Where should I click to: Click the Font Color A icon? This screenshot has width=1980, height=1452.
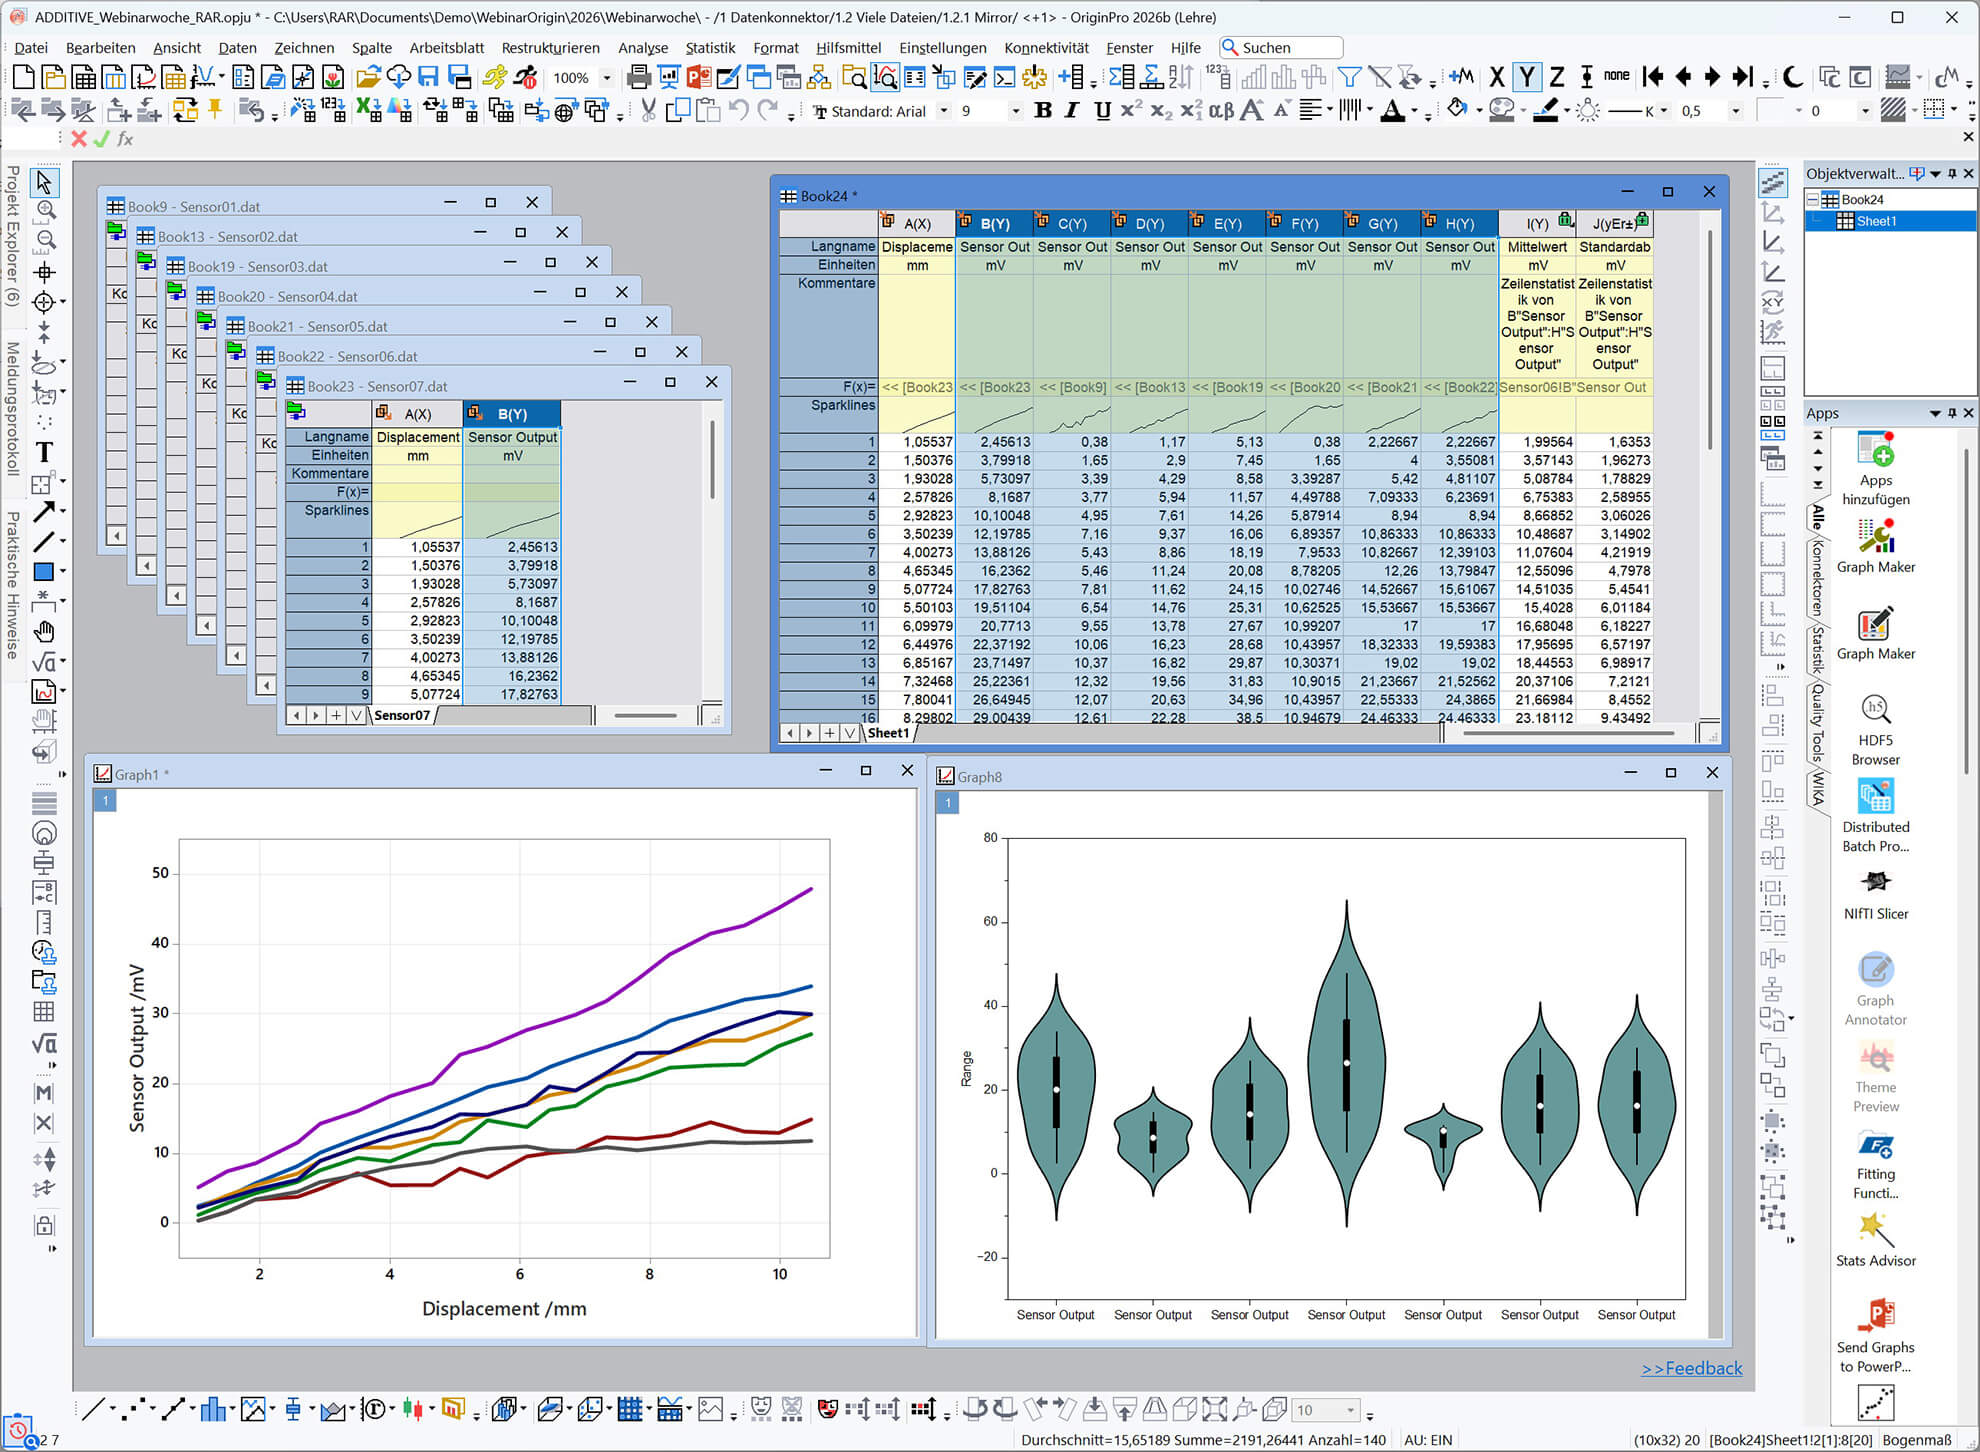(x=1392, y=110)
